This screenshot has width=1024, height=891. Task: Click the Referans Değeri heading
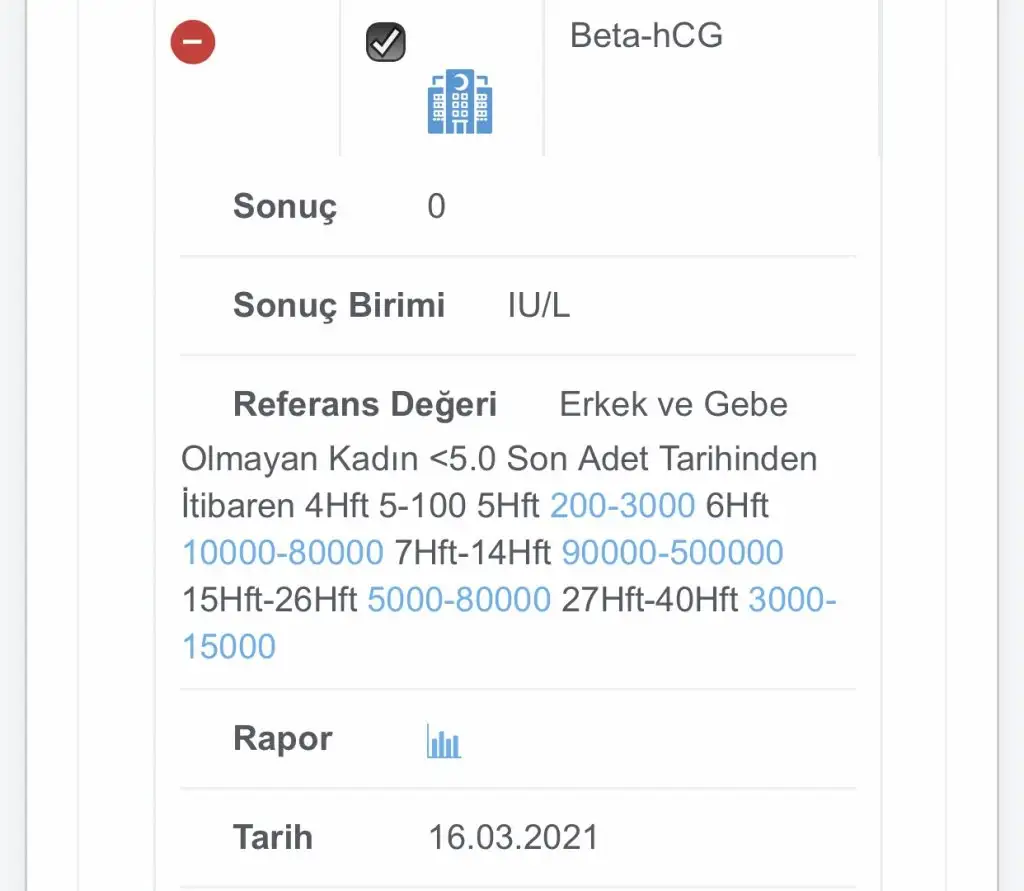tap(364, 404)
